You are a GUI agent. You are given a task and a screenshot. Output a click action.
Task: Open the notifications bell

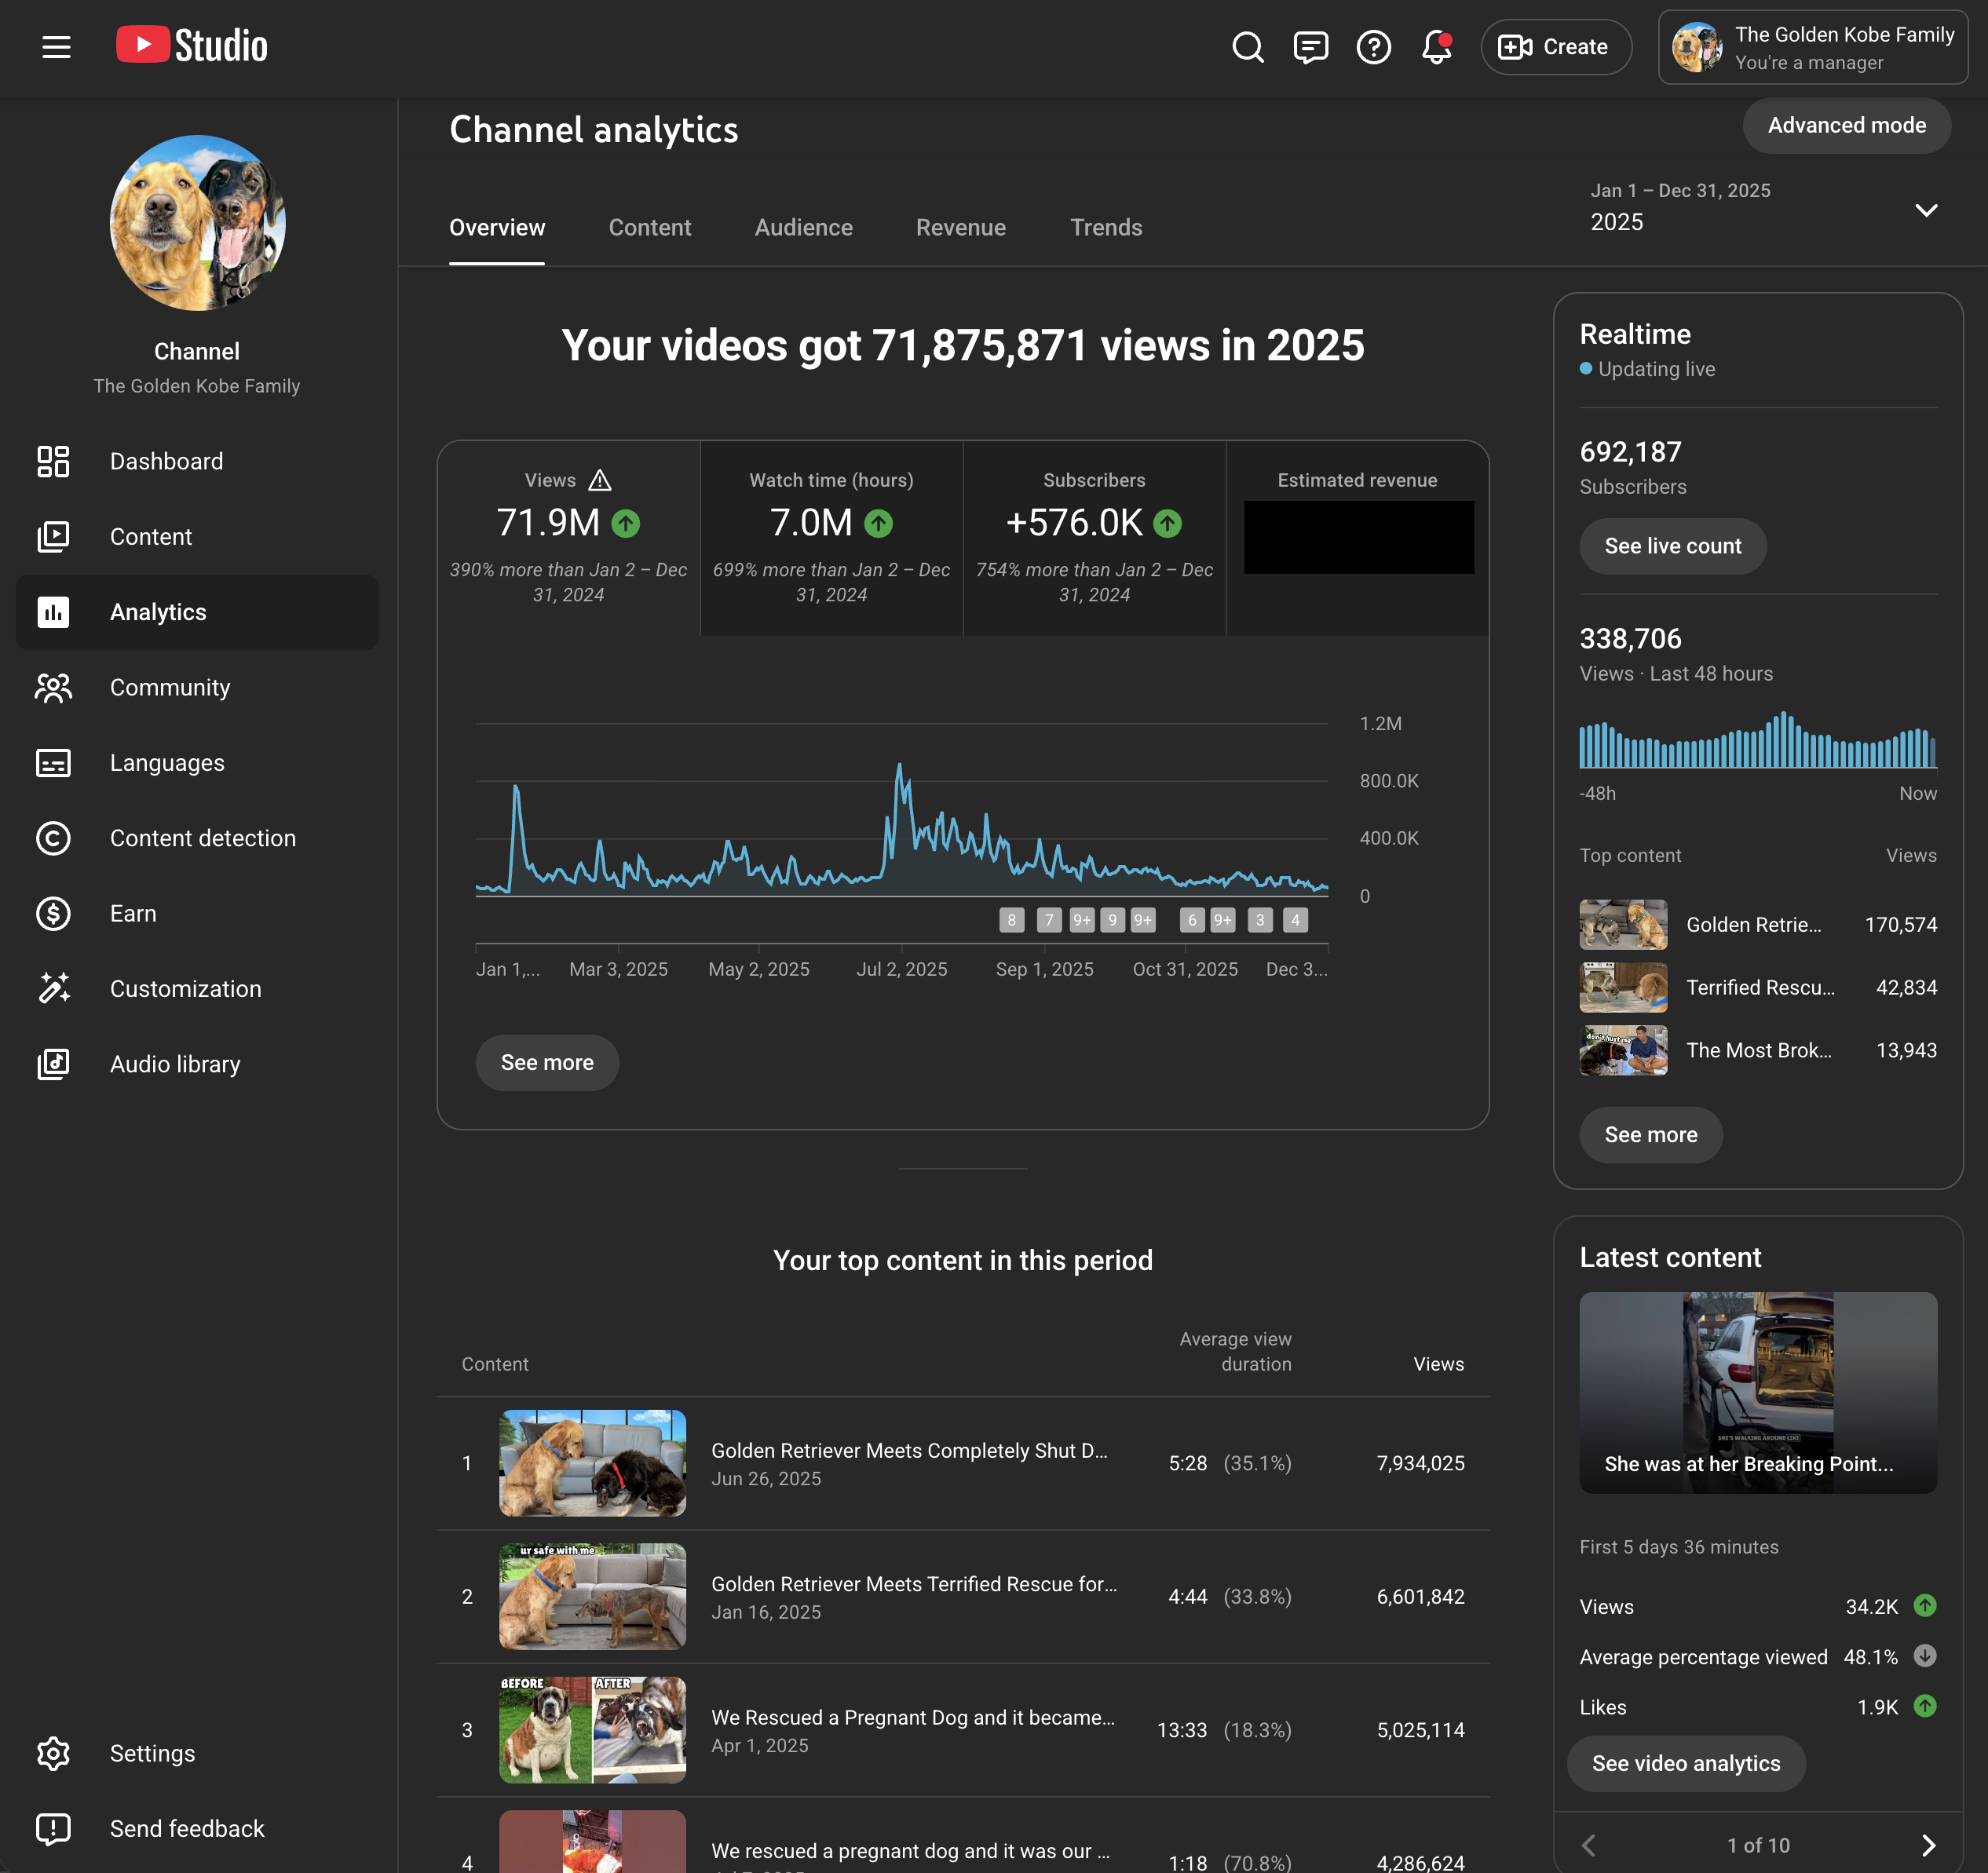coord(1436,46)
